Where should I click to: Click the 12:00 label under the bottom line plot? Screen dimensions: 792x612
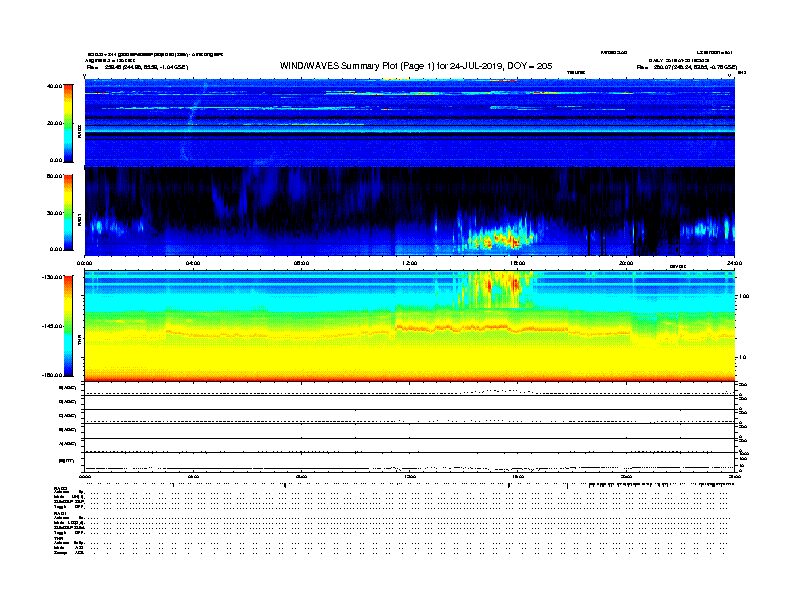pyautogui.click(x=409, y=476)
